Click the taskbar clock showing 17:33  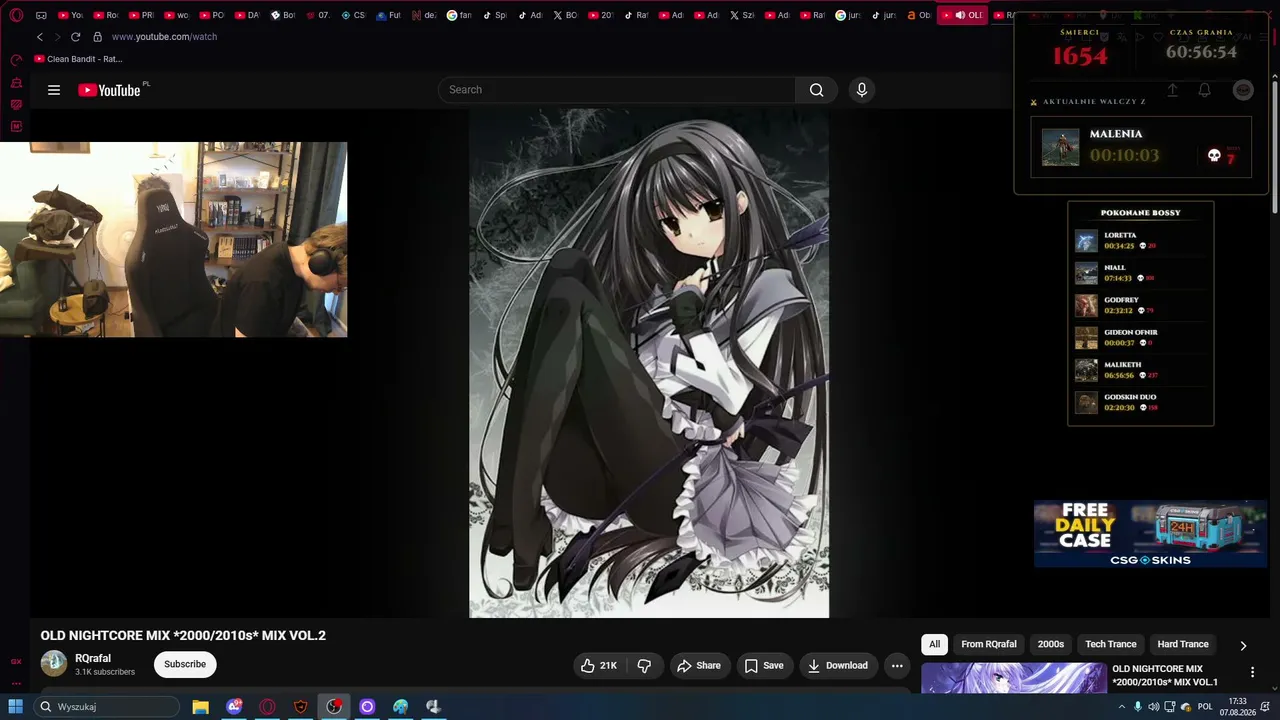[x=1237, y=707]
